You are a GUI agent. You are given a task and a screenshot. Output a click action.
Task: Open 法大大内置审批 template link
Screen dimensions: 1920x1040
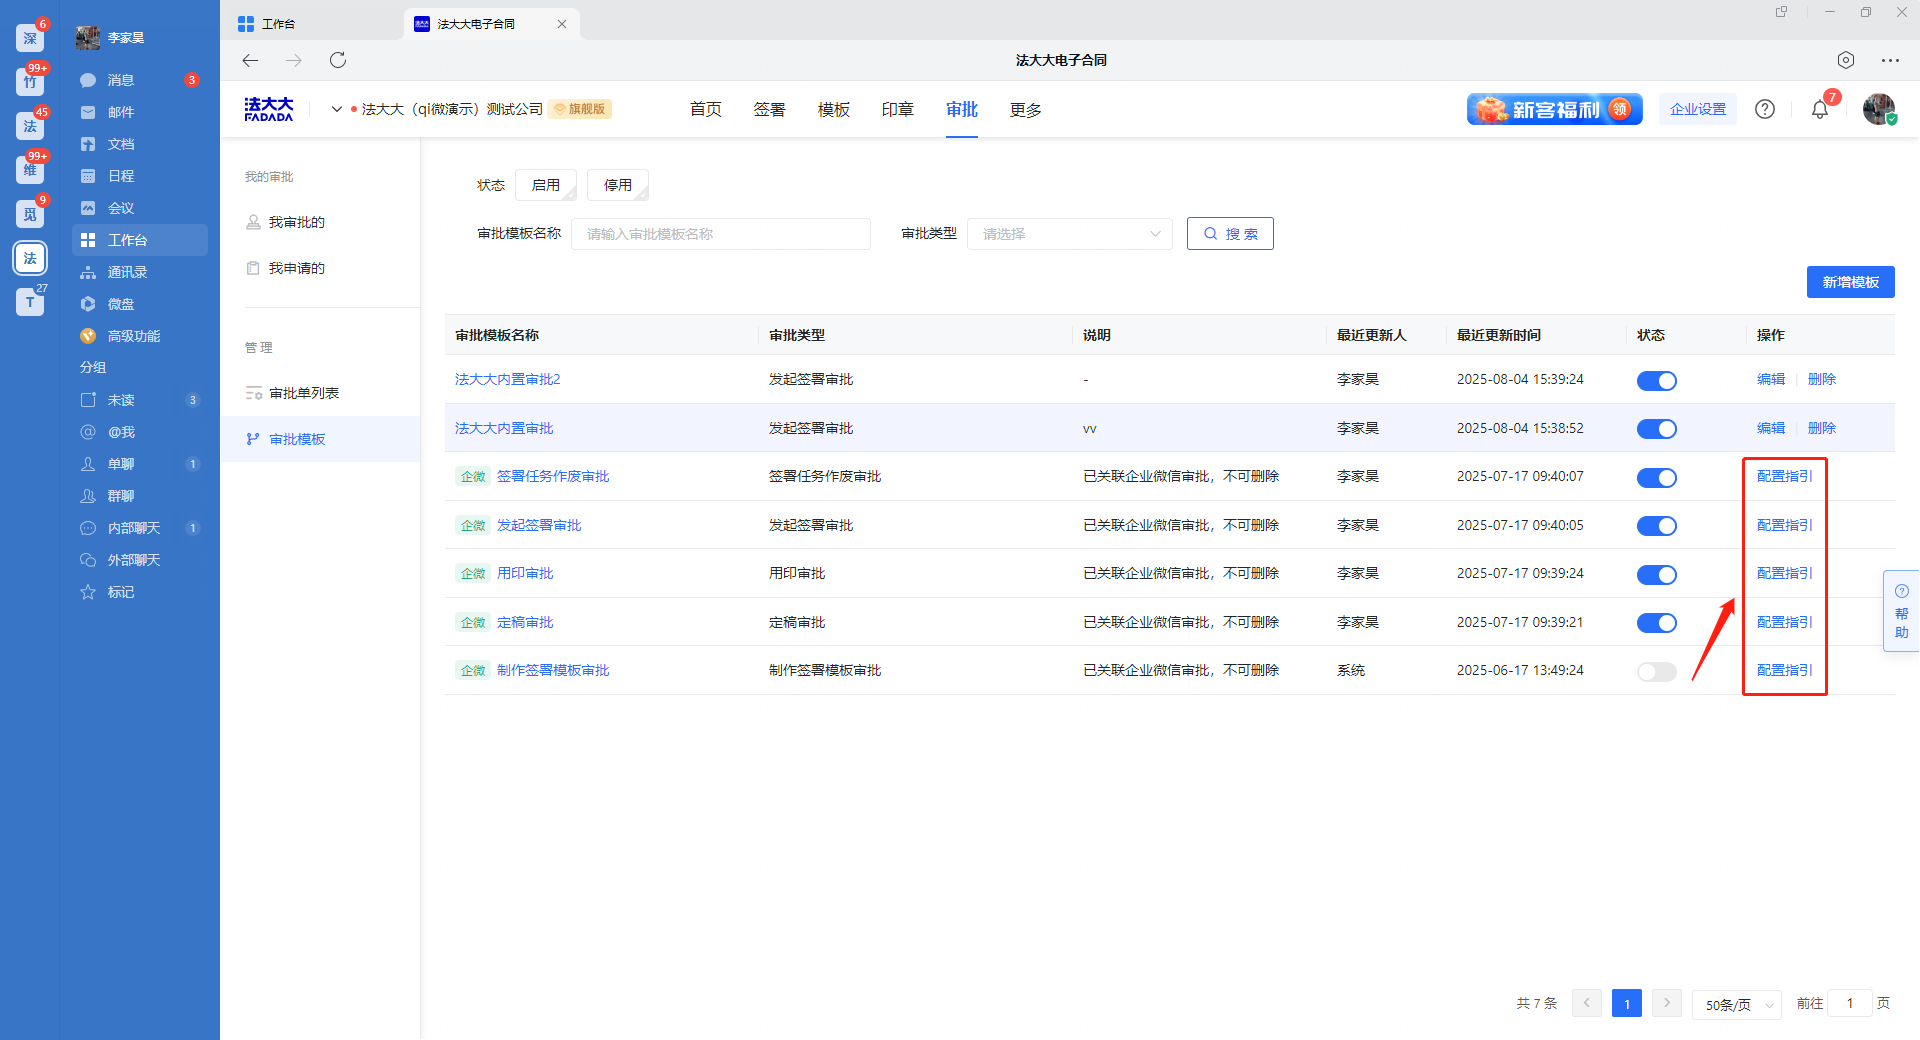click(504, 428)
